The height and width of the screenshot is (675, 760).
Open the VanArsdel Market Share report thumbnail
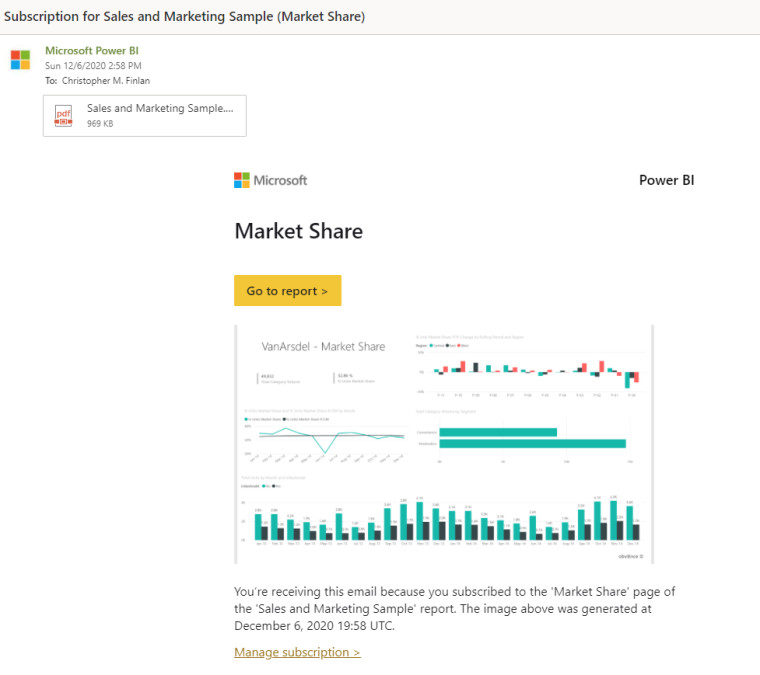click(444, 444)
